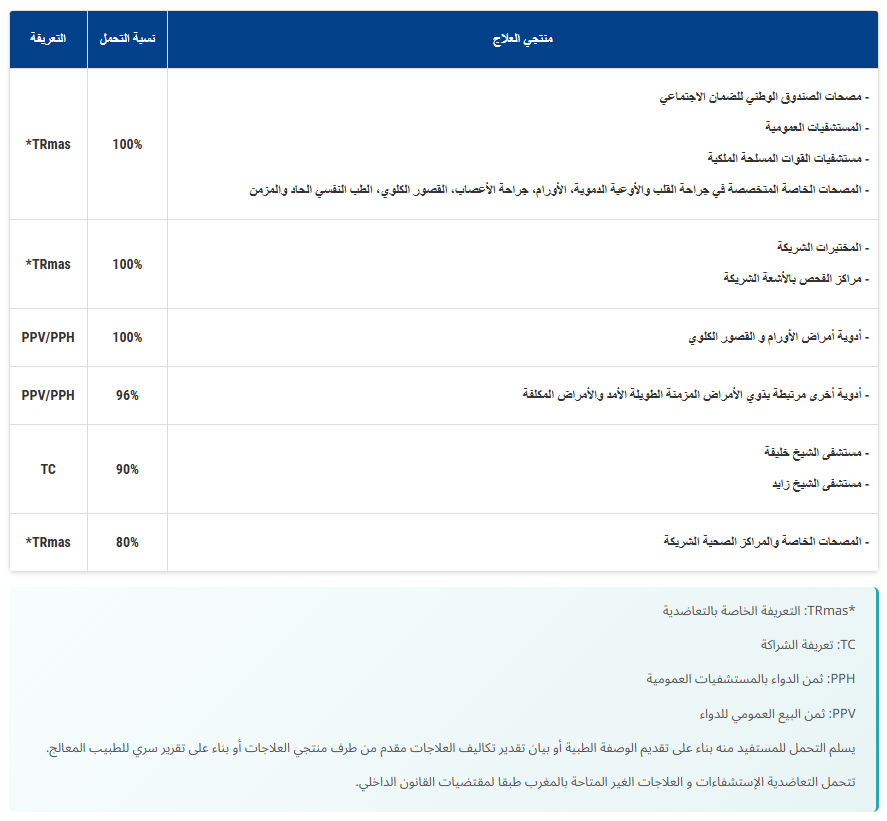This screenshot has height=821, width=887.
Task: Click the 'TRmas*: التعريفة الخاصة بالتعاضدية' footnote
Action: click(x=765, y=610)
